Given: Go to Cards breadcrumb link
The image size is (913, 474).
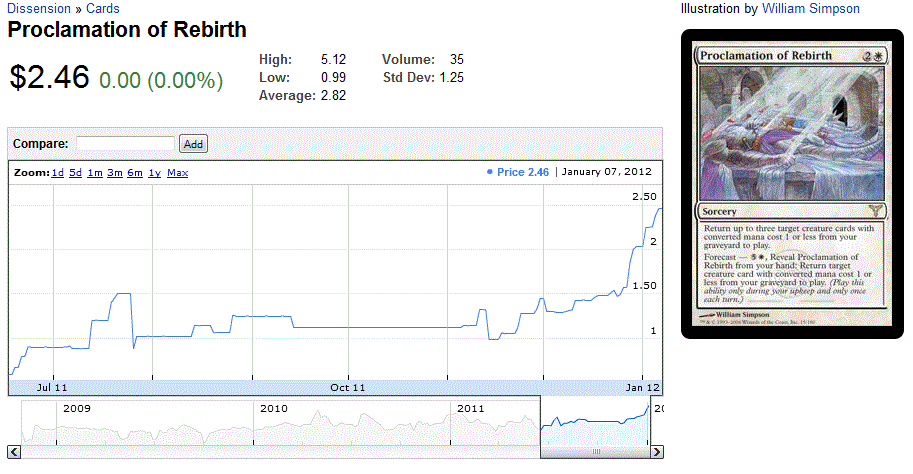Looking at the screenshot, I should click(102, 8).
